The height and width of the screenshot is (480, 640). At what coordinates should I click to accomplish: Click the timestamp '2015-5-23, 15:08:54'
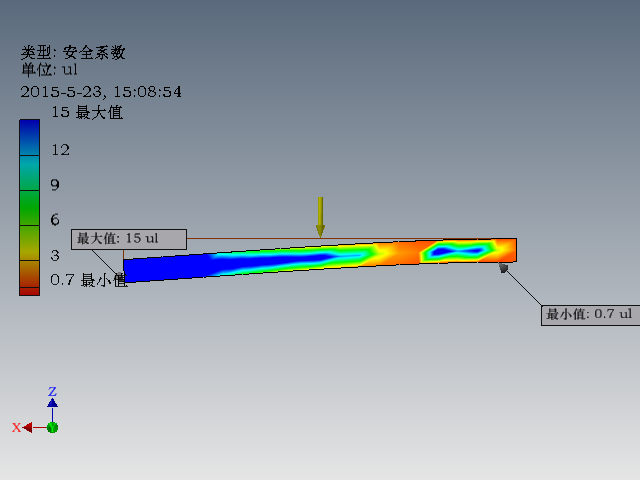[x=101, y=92]
